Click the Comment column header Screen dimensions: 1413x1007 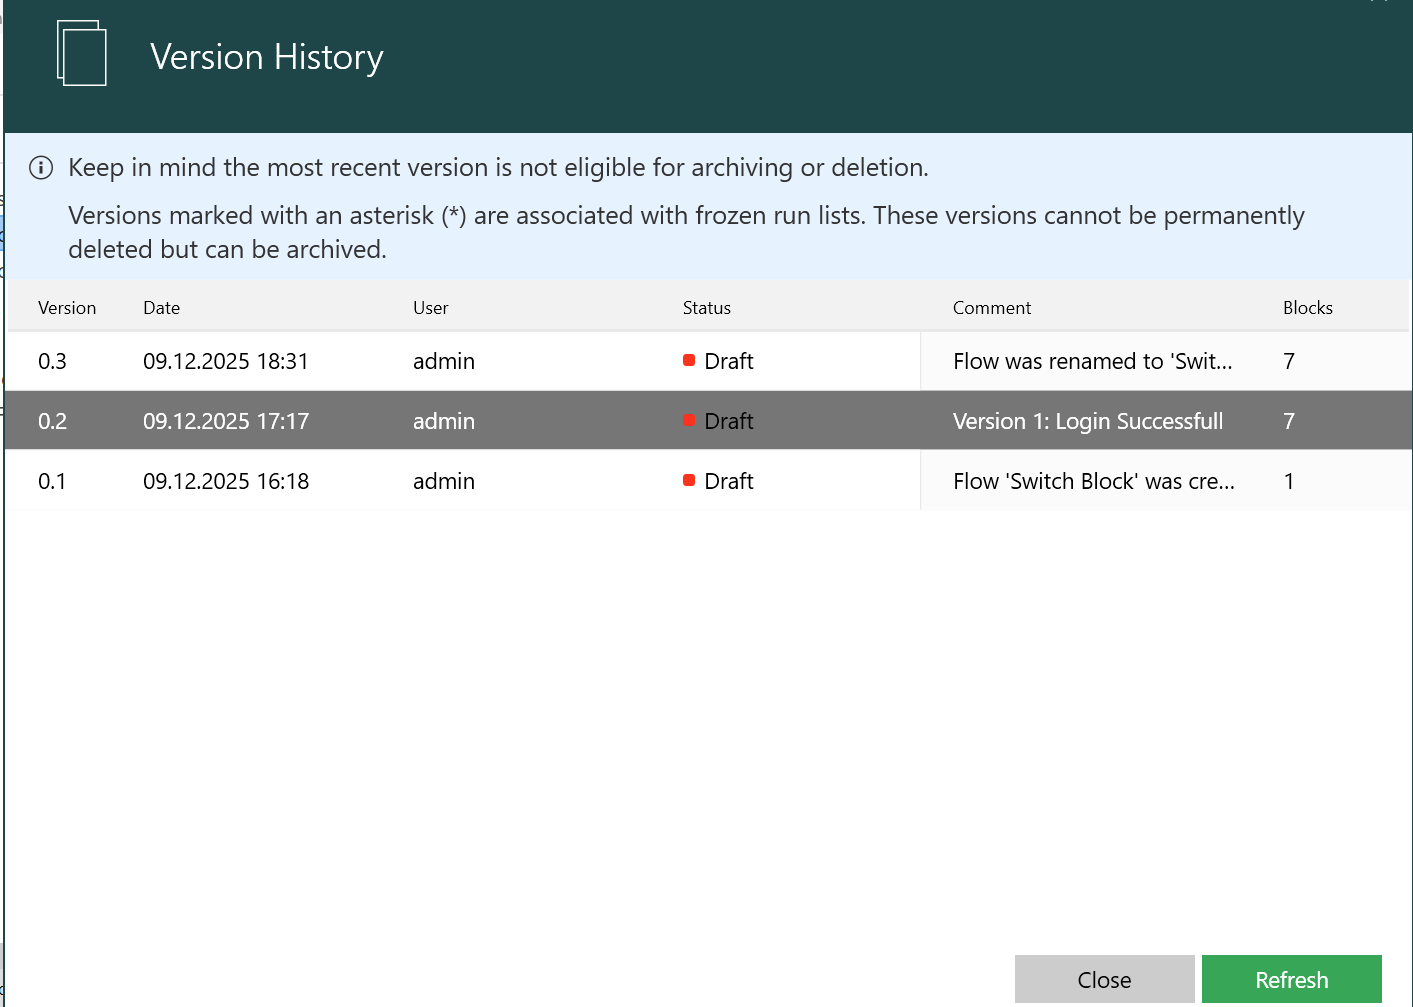pyautogui.click(x=992, y=308)
